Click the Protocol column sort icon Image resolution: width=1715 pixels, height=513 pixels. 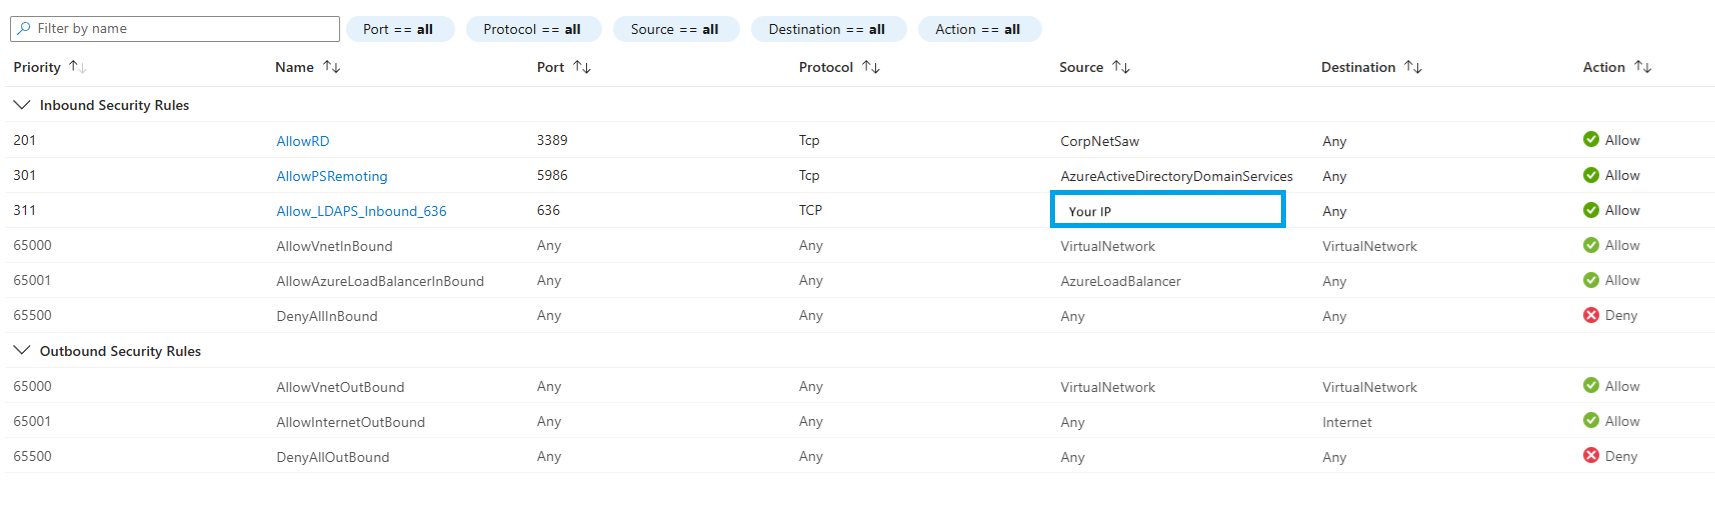tap(870, 67)
